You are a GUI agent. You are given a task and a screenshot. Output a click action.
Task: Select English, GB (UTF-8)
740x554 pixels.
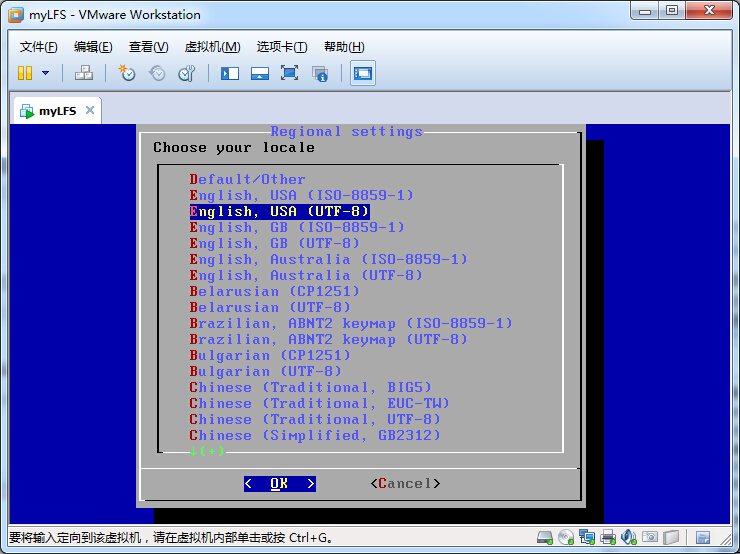(x=275, y=243)
